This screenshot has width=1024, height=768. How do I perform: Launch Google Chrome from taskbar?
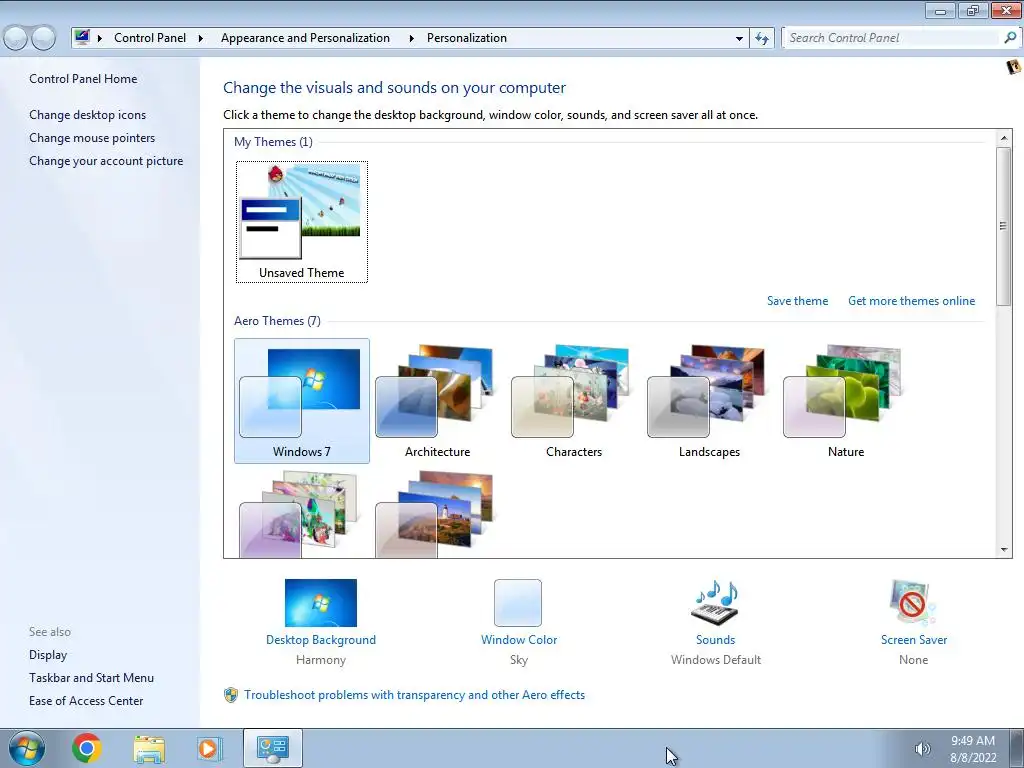pyautogui.click(x=87, y=748)
